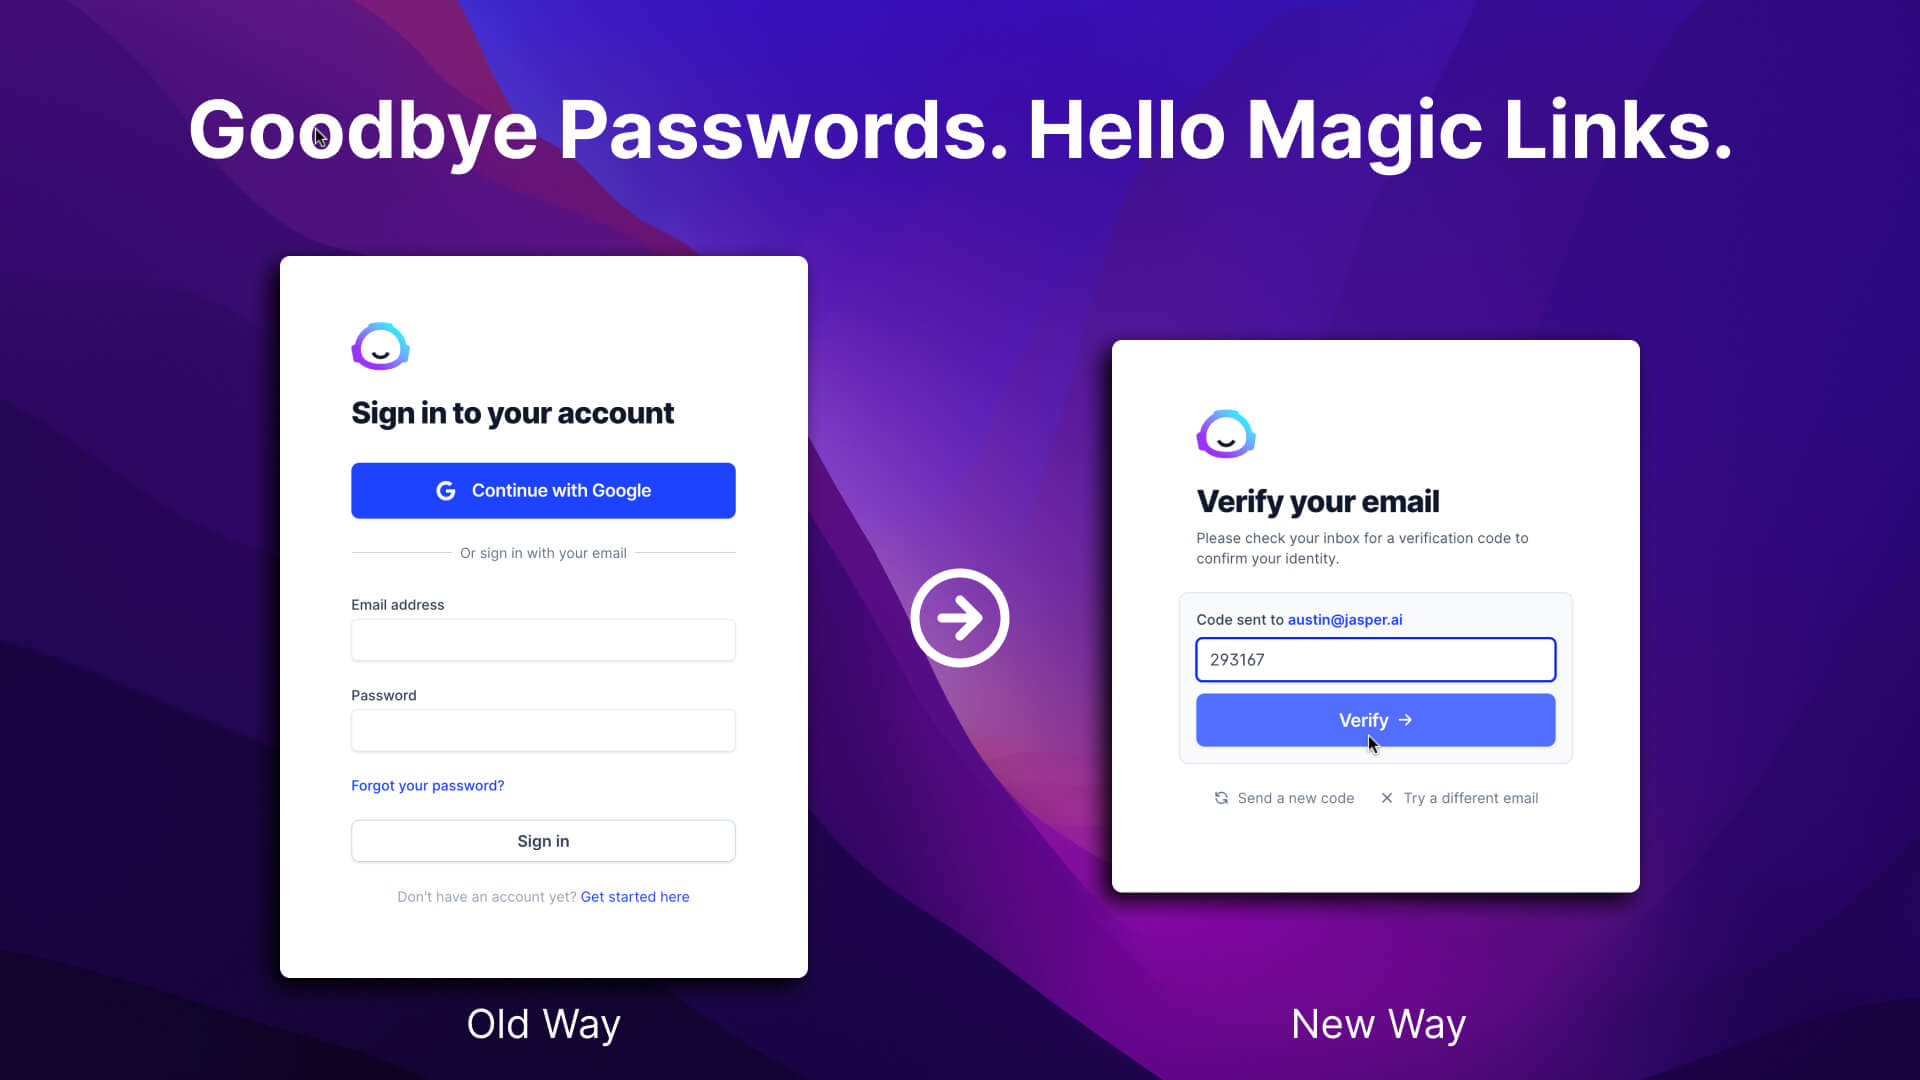This screenshot has height=1080, width=1920.
Task: Select the Password input field
Action: pyautogui.click(x=542, y=731)
